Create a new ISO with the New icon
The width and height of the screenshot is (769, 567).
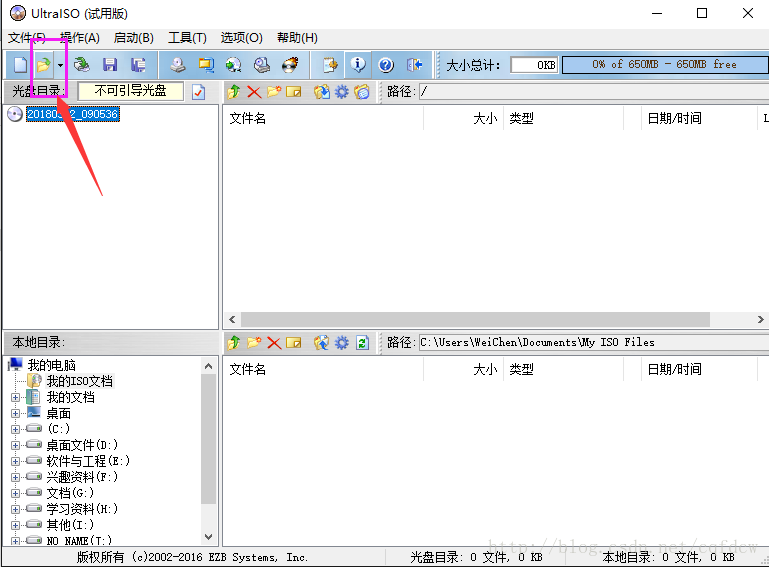(x=20, y=65)
